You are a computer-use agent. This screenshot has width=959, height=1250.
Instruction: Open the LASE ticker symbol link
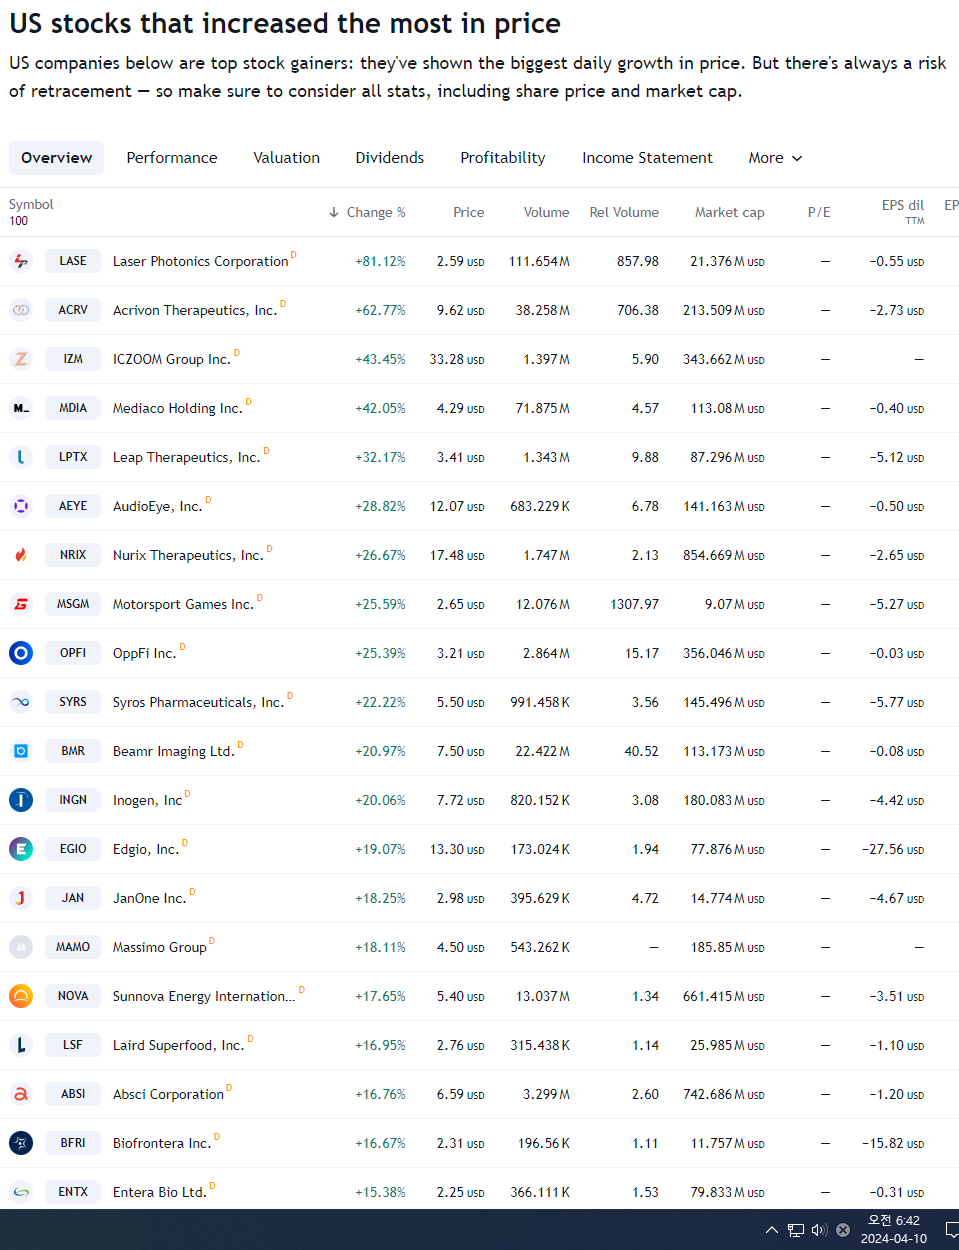click(x=73, y=261)
